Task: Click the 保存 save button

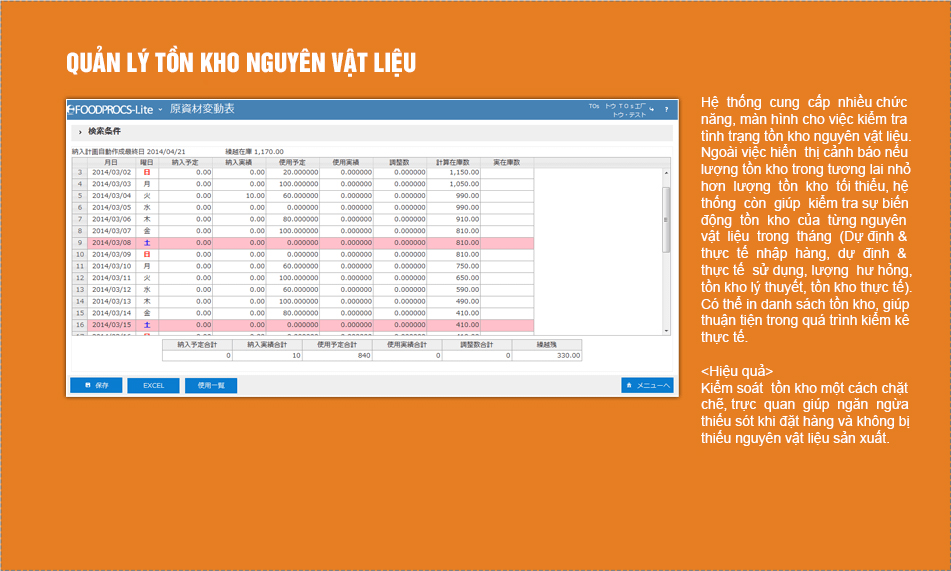Action: (96, 385)
